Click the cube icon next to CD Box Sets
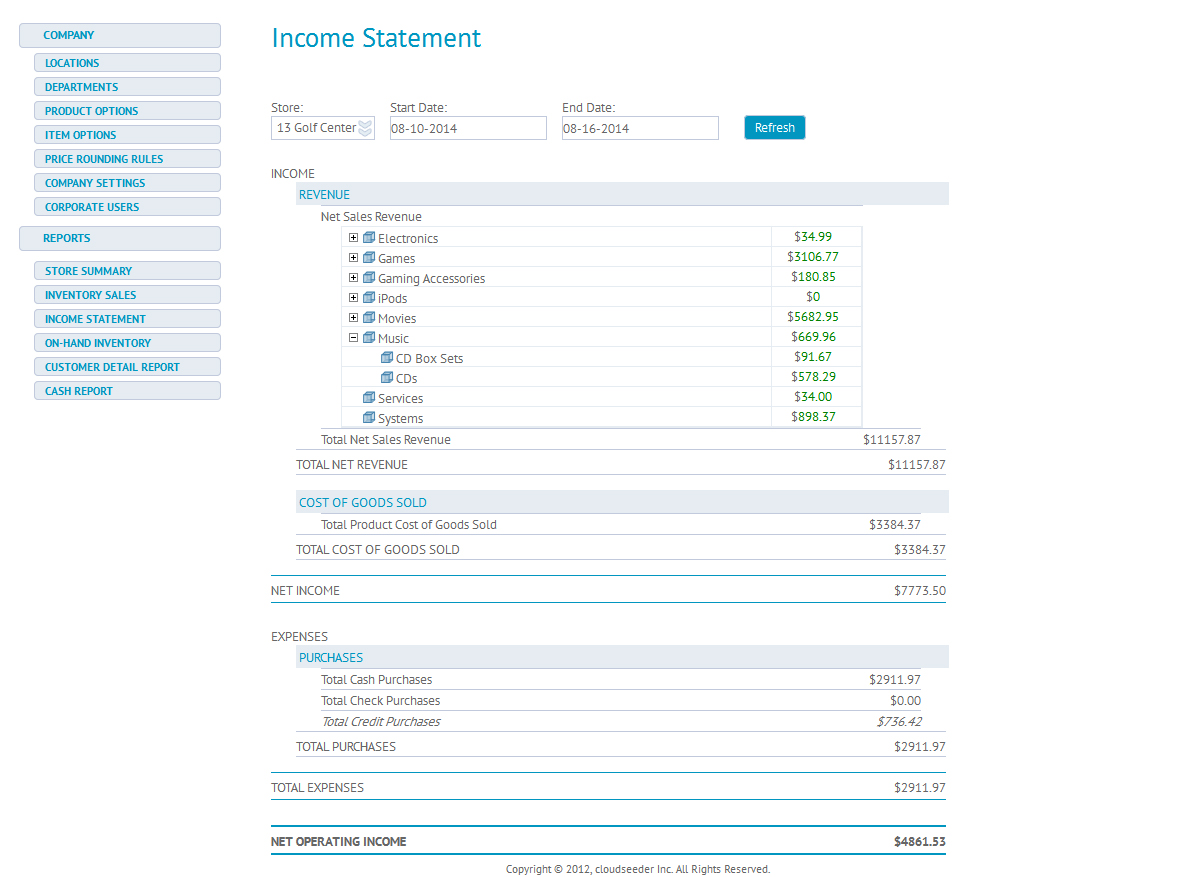1204x877 pixels. pyautogui.click(x=387, y=358)
